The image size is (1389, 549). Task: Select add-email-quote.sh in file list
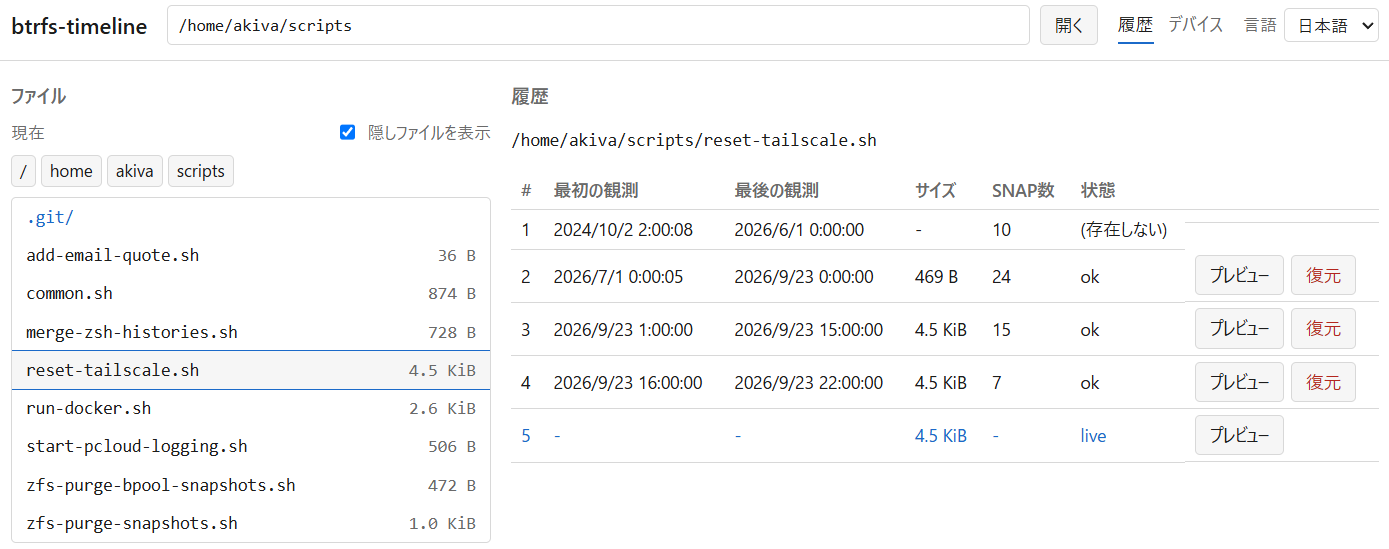point(251,255)
